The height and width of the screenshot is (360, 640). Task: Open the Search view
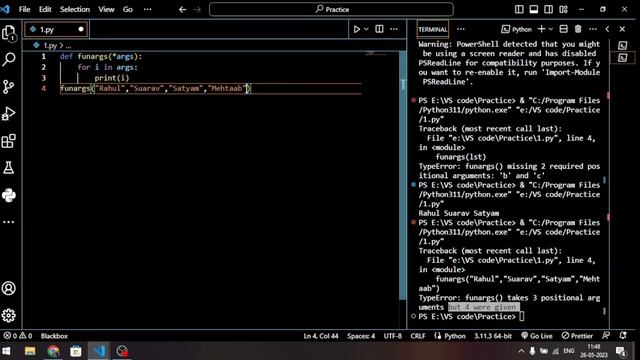(9, 60)
